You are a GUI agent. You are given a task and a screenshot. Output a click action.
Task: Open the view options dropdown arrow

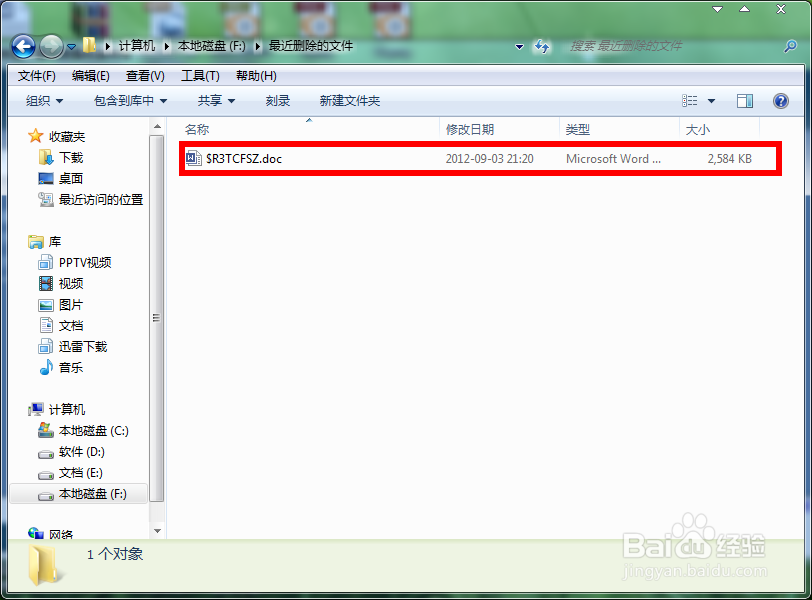pyautogui.click(x=712, y=101)
